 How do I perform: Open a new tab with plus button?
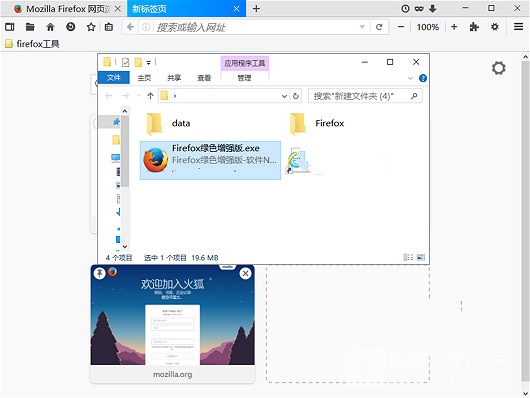[x=256, y=9]
